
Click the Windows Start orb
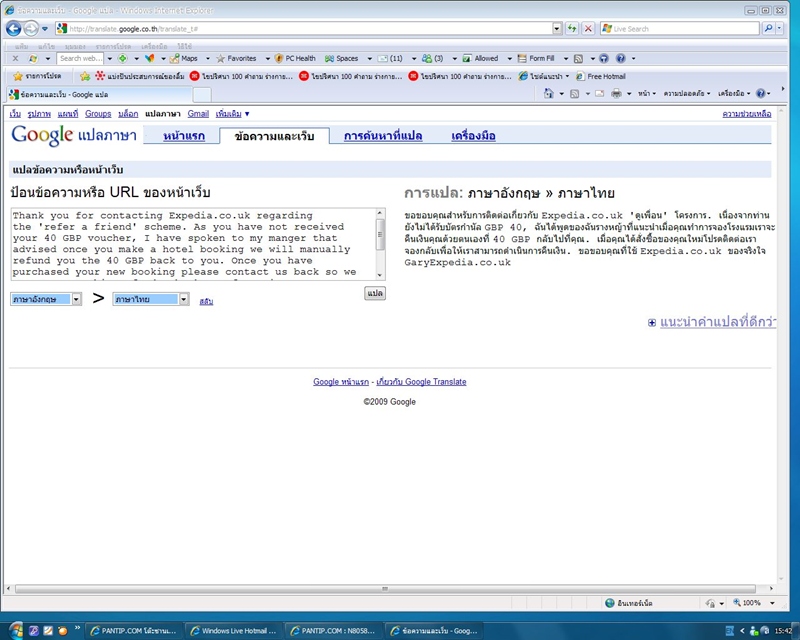[x=15, y=630]
